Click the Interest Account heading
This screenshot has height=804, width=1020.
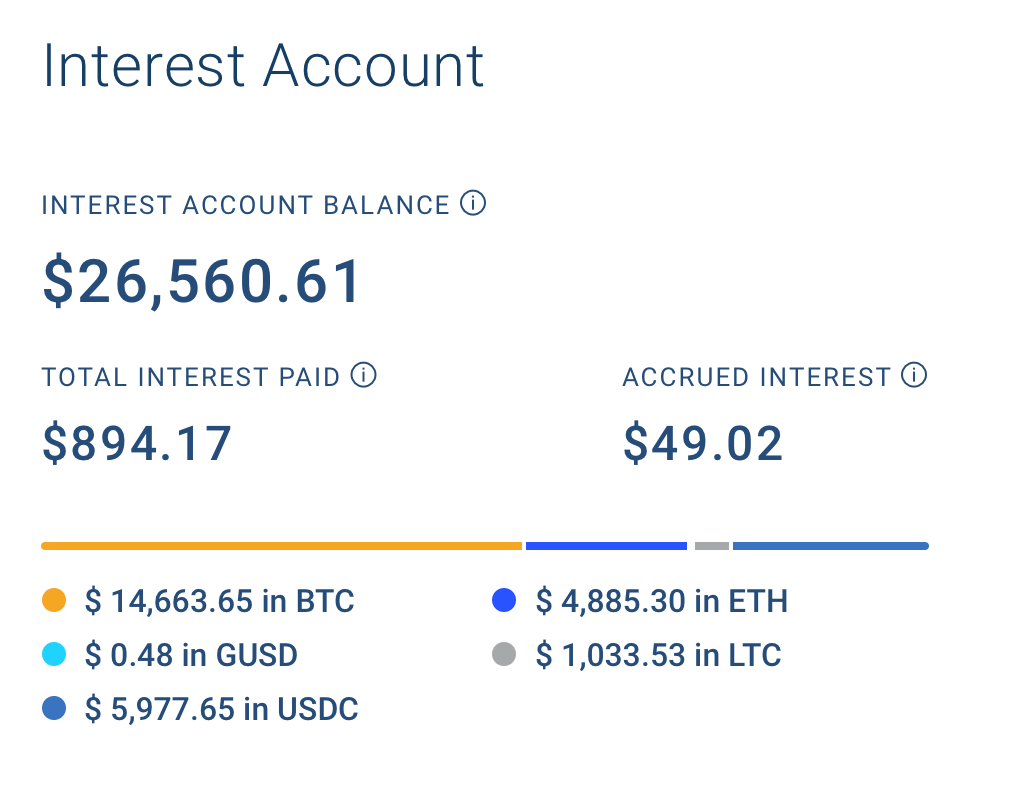pos(263,67)
